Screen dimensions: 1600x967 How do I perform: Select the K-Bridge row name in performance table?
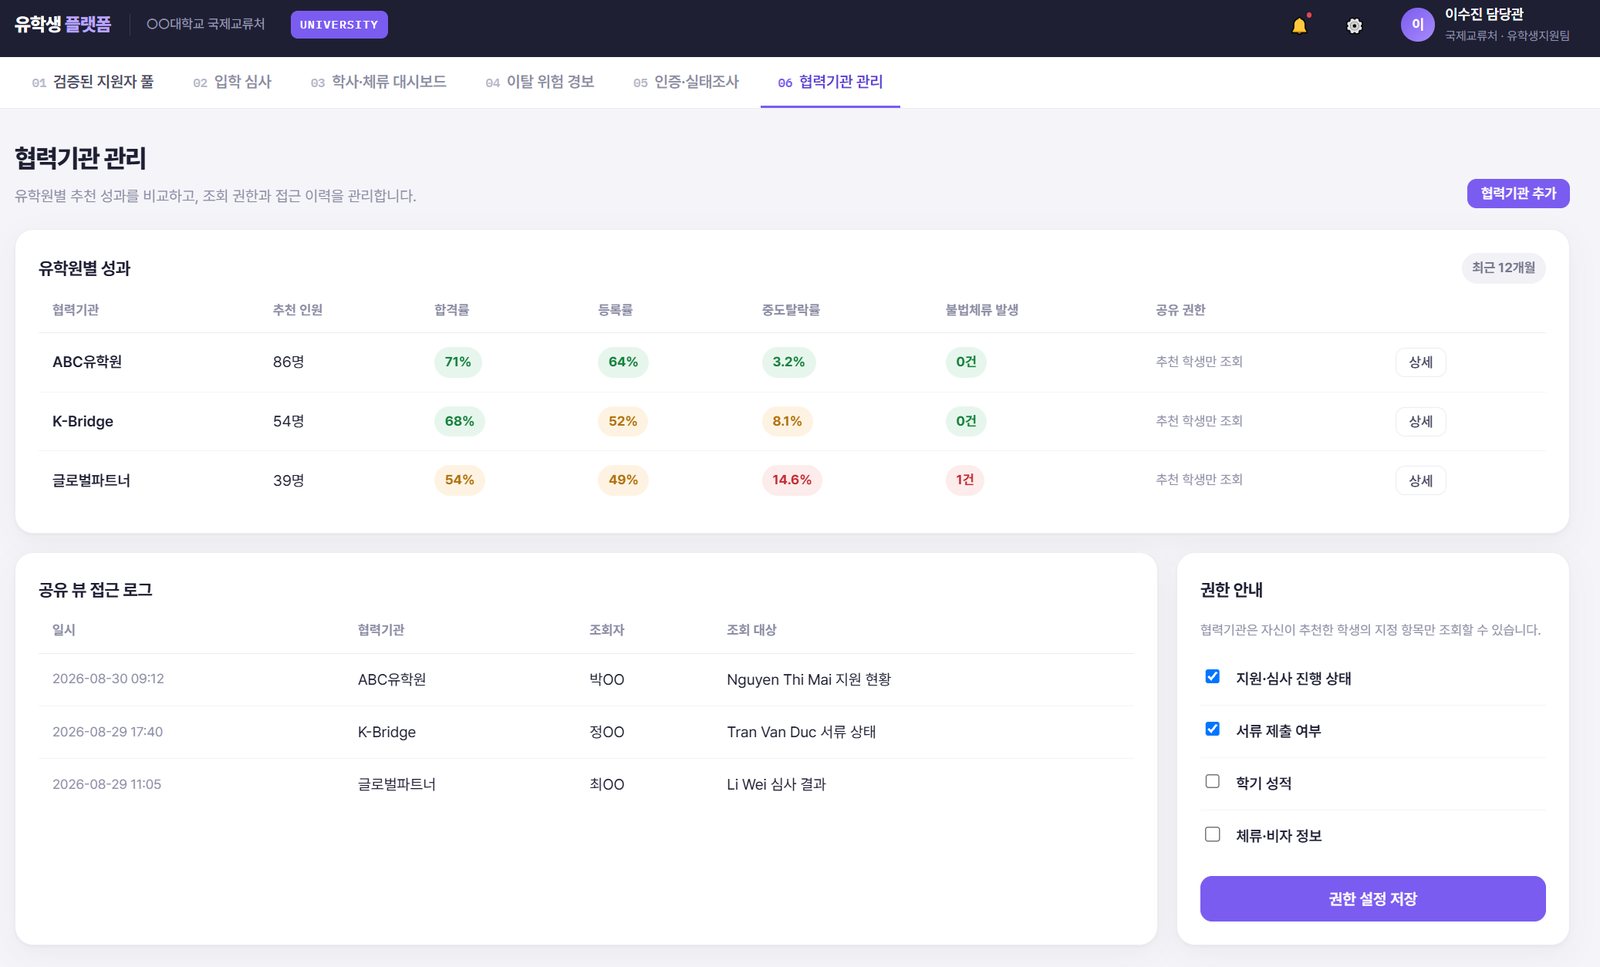coord(83,421)
